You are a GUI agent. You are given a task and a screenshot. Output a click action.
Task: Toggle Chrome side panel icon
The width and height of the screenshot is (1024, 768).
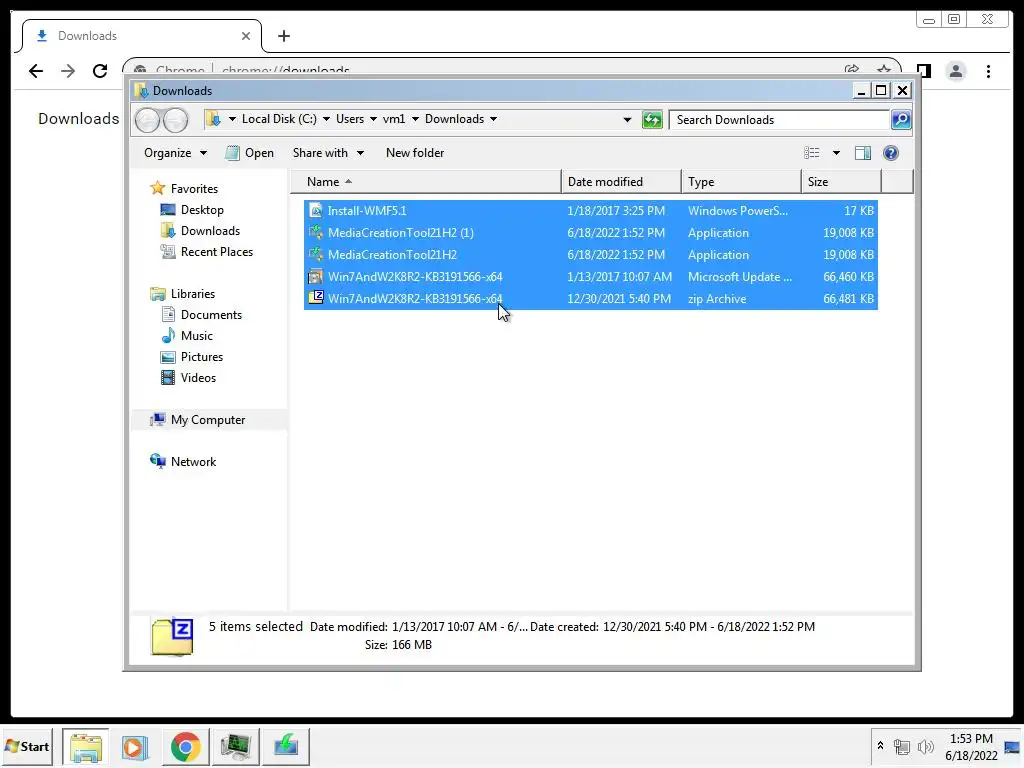[x=923, y=71]
